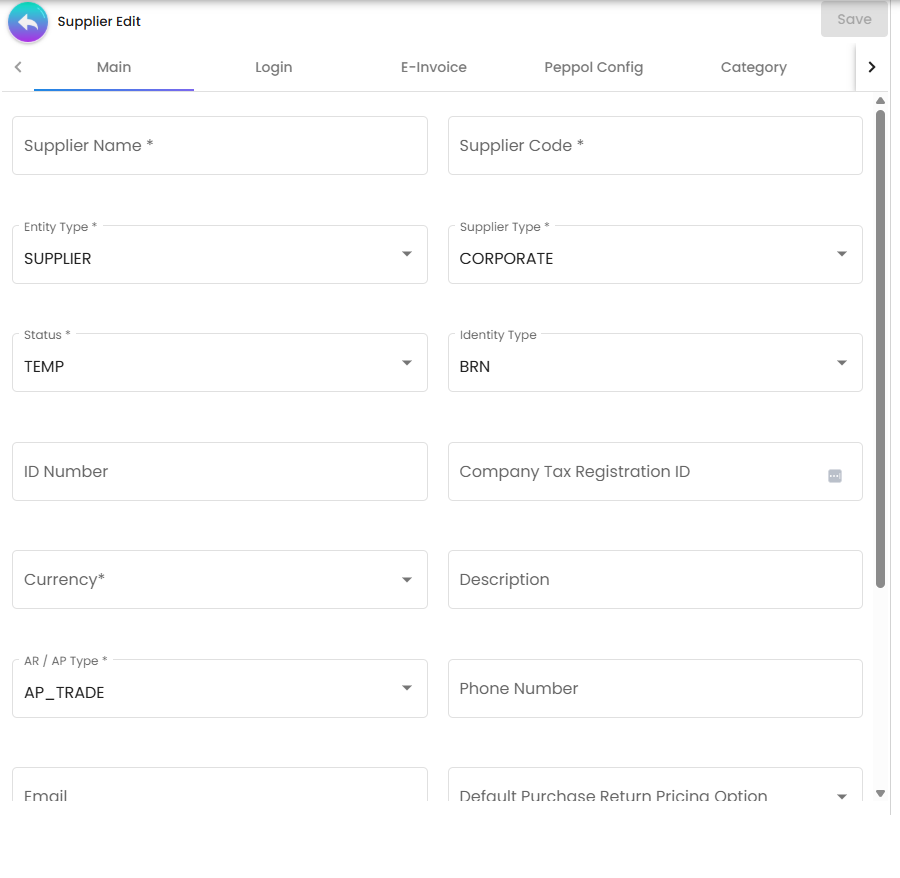
Task: Click the icon inside Company Tax Registration ID field
Action: (834, 475)
